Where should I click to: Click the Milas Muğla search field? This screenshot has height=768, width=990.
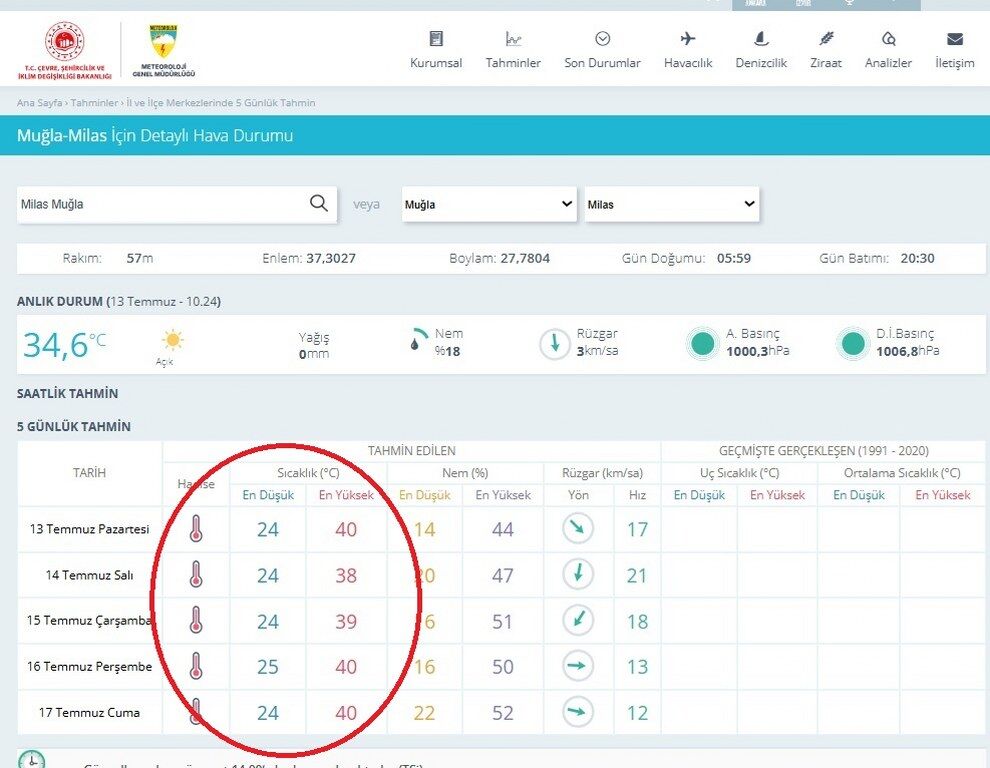[161, 204]
